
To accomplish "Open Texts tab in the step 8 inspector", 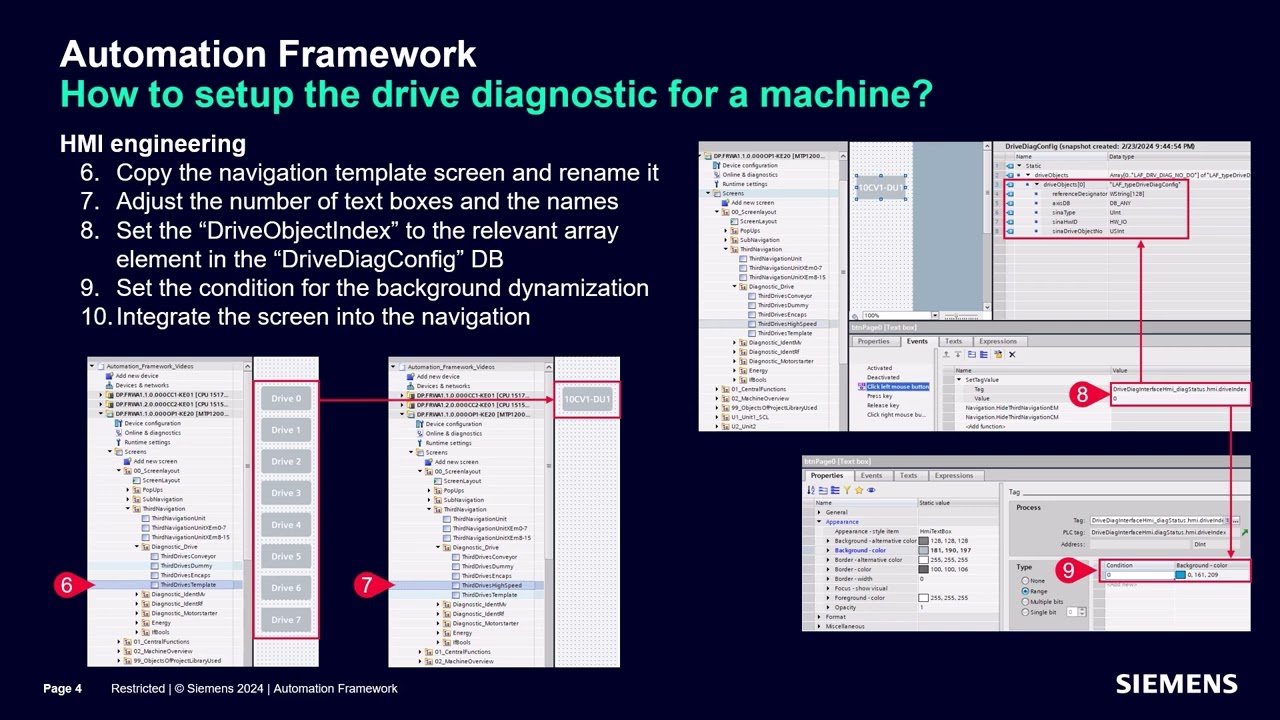I will (953, 341).
